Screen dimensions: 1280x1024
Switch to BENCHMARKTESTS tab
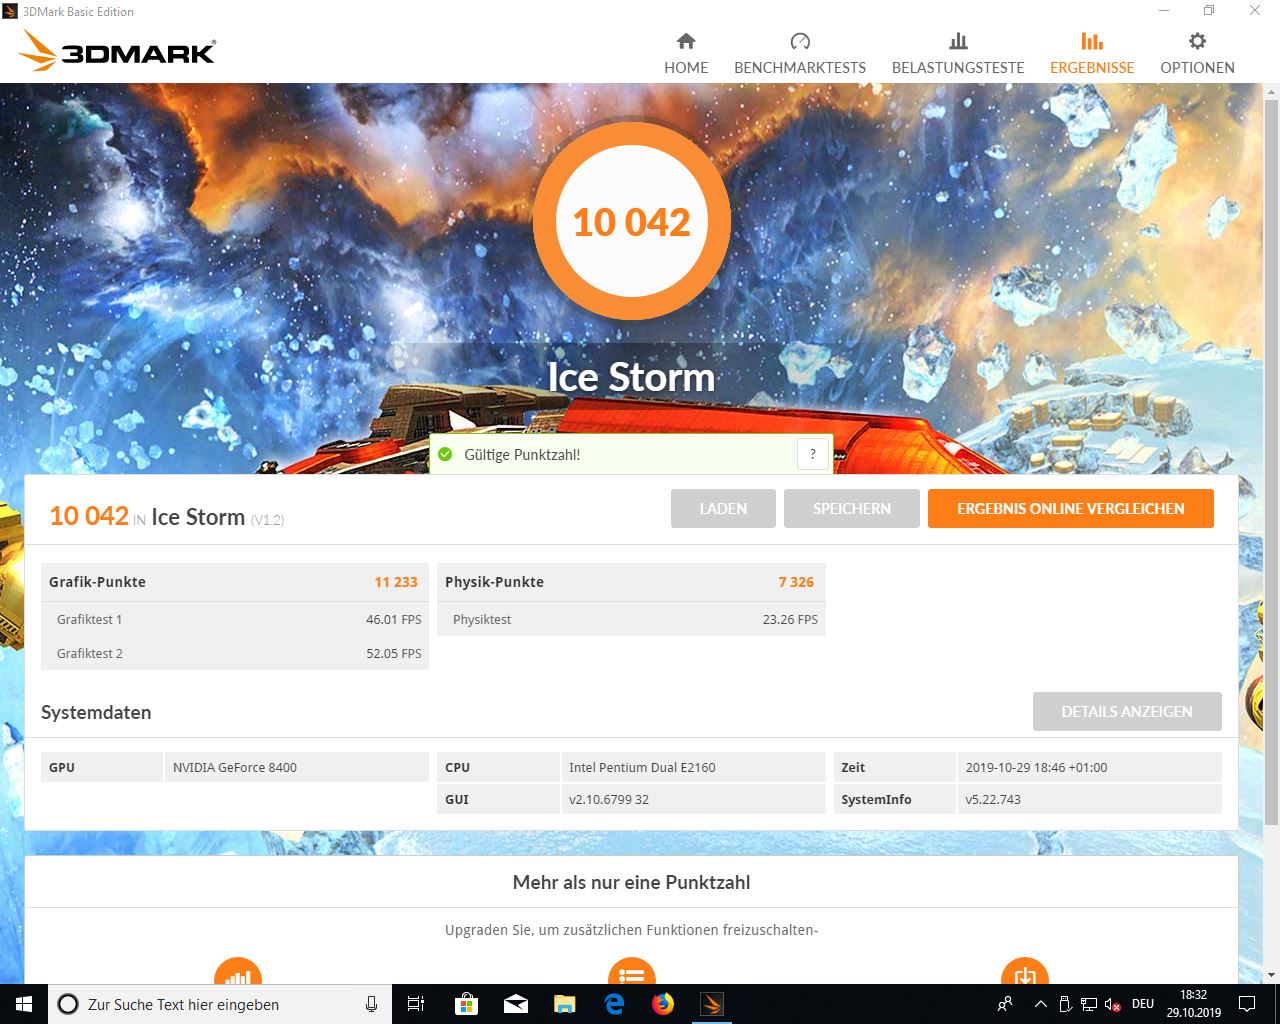pos(800,54)
